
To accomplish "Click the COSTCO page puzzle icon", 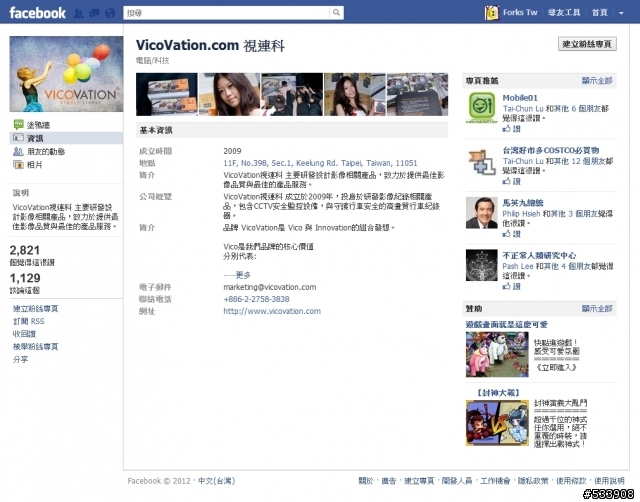I will pos(482,162).
